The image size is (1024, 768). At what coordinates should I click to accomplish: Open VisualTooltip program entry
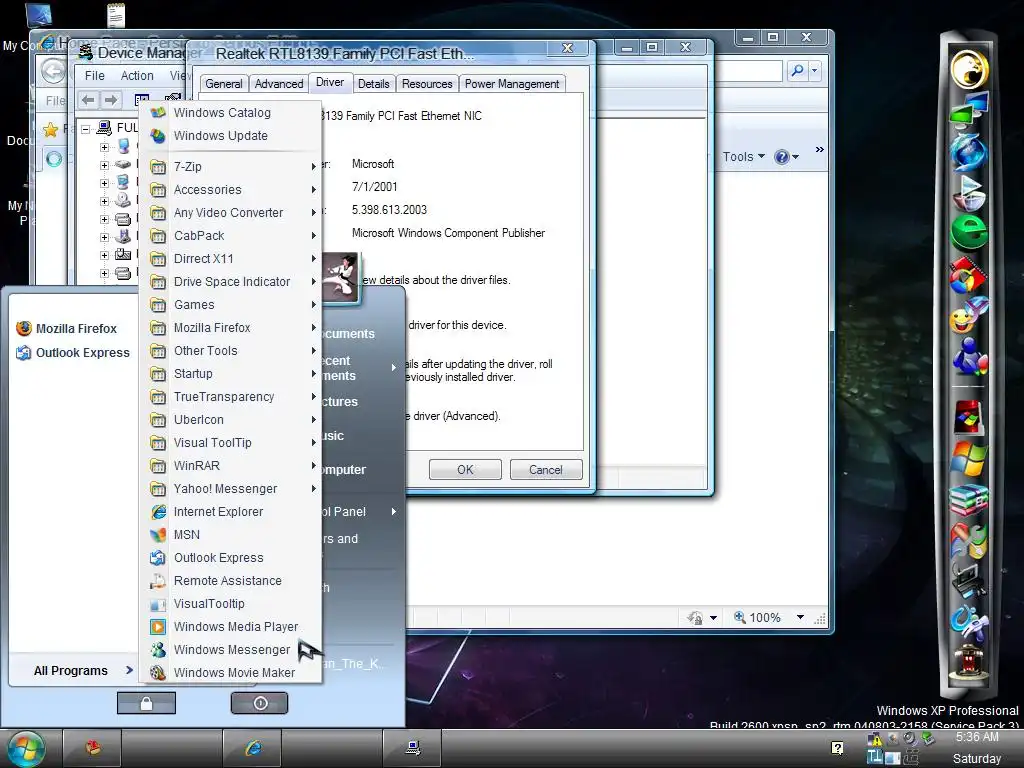pos(232,603)
